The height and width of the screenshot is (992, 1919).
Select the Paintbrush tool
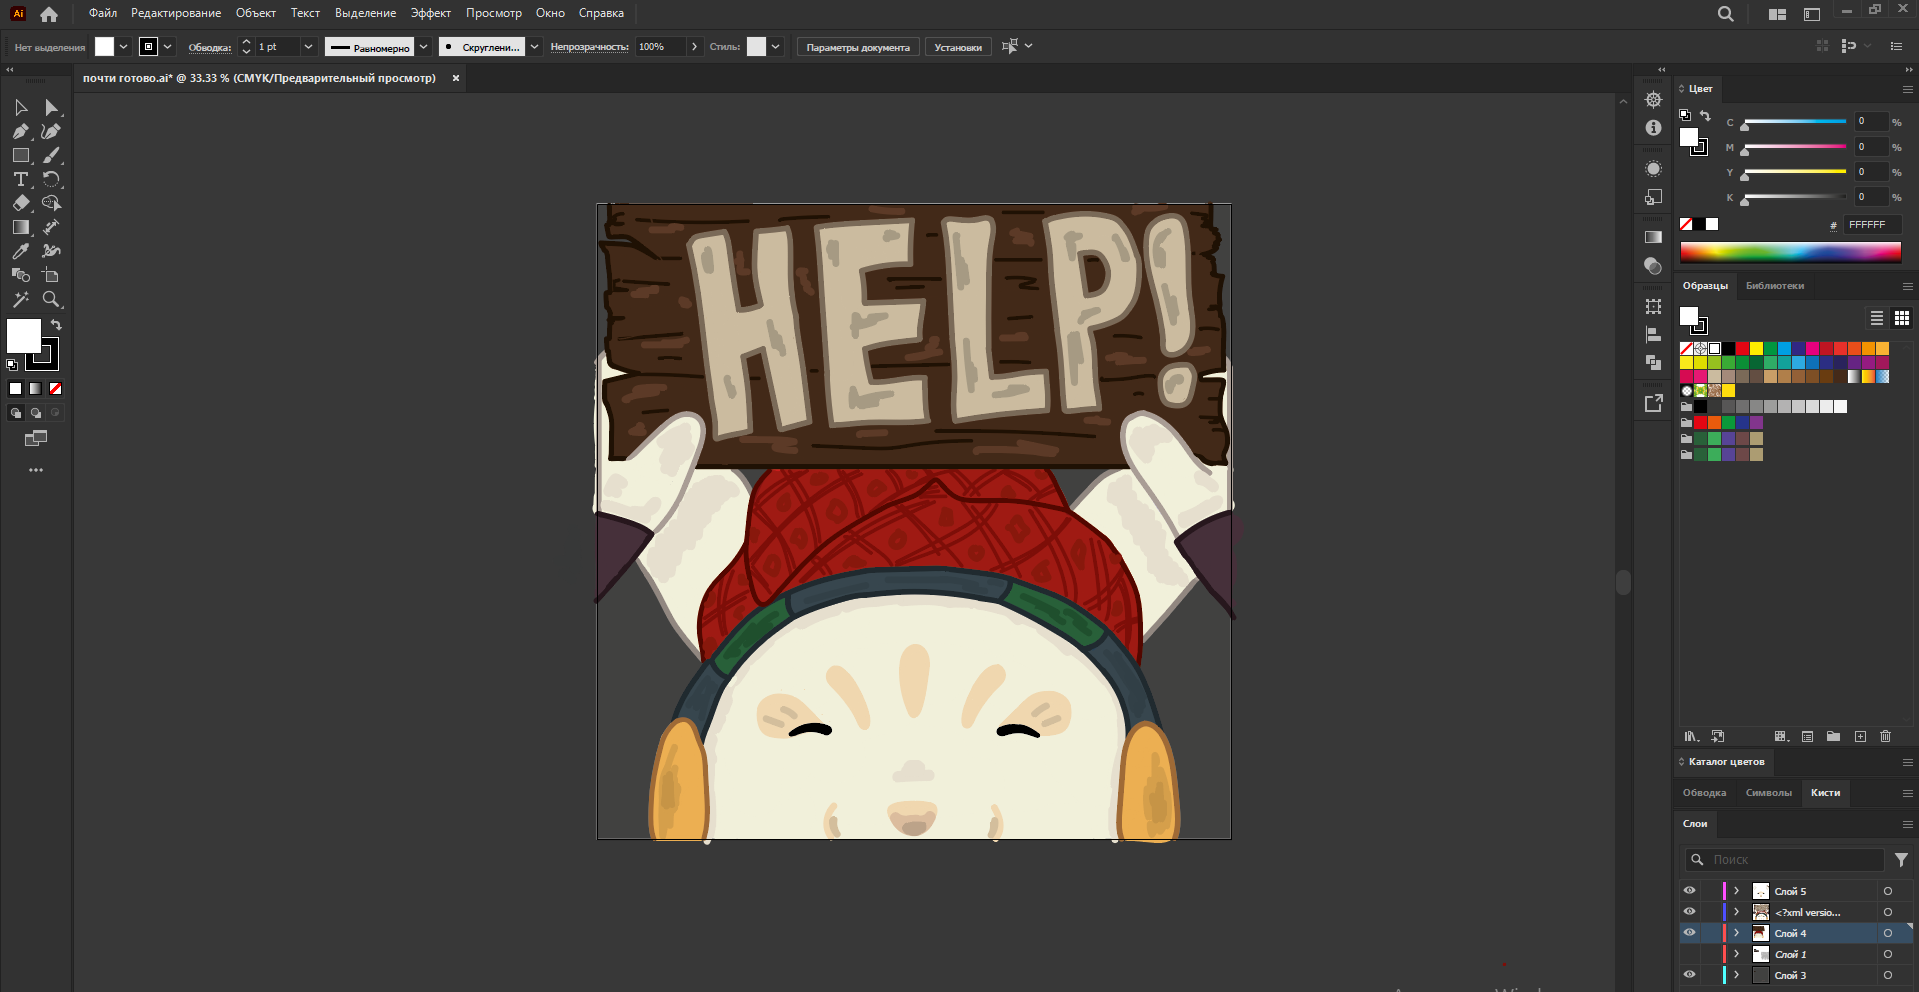[x=51, y=155]
